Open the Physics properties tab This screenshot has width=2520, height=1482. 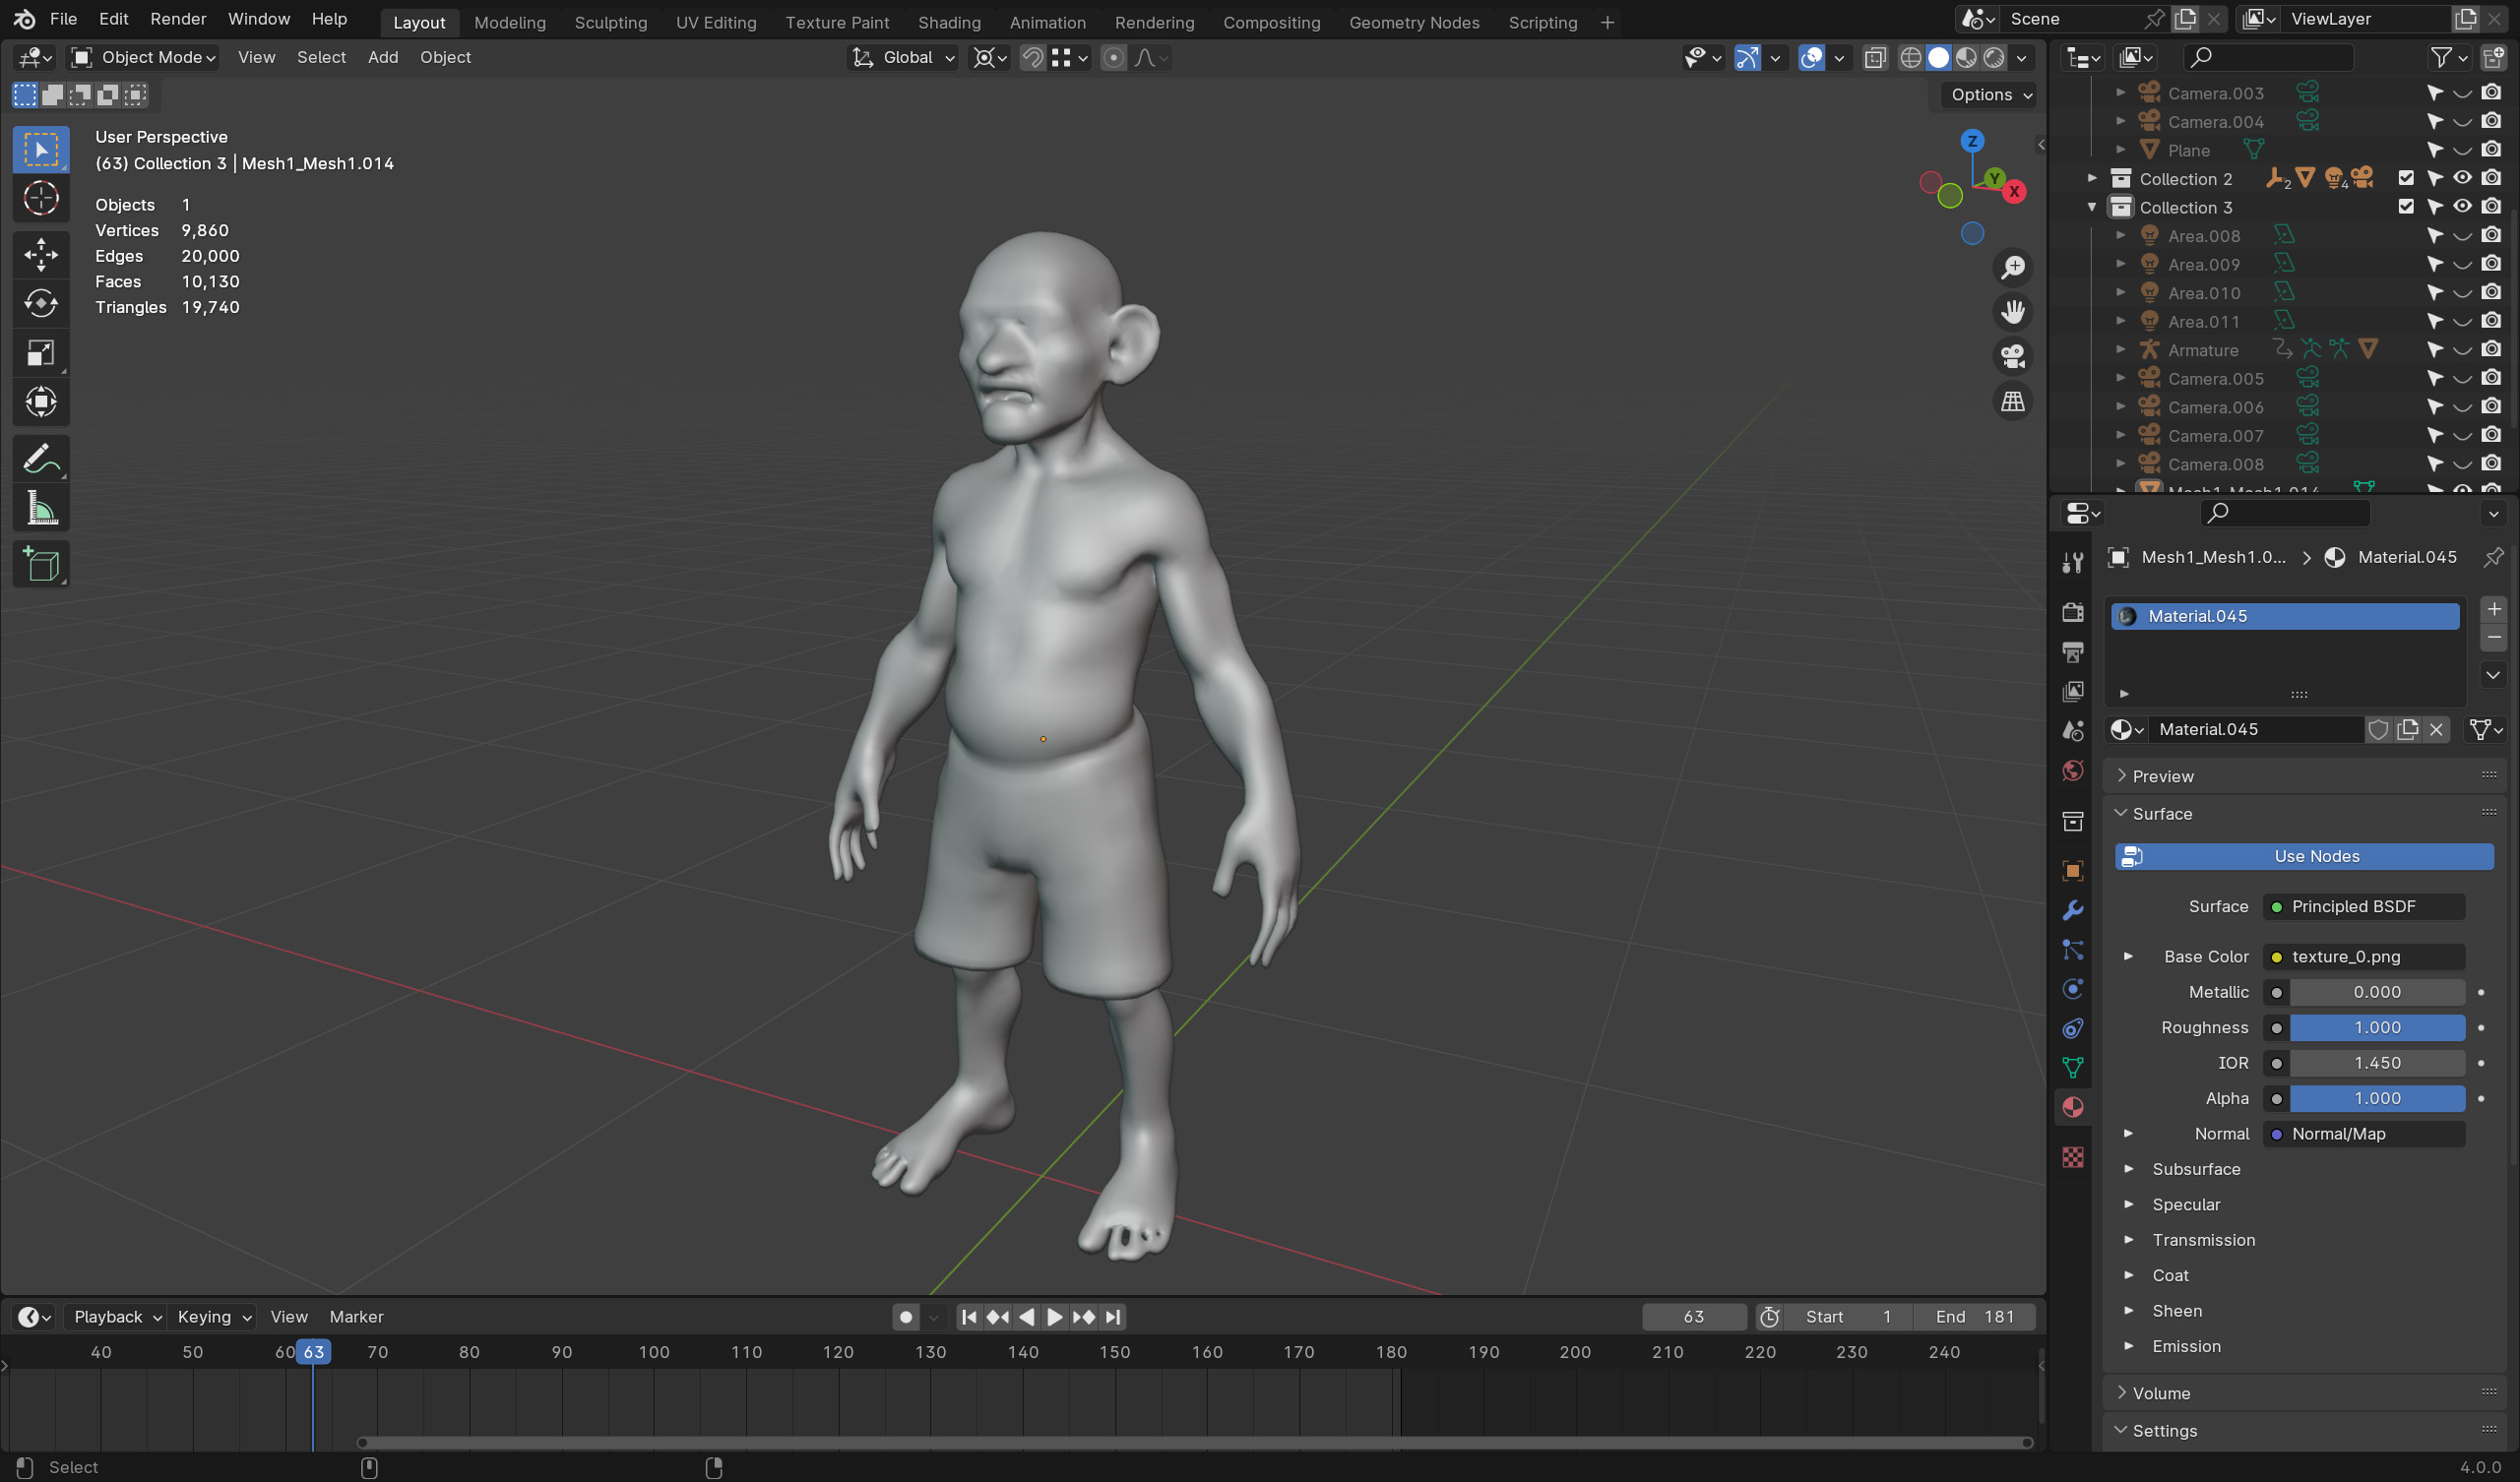pyautogui.click(x=2073, y=989)
